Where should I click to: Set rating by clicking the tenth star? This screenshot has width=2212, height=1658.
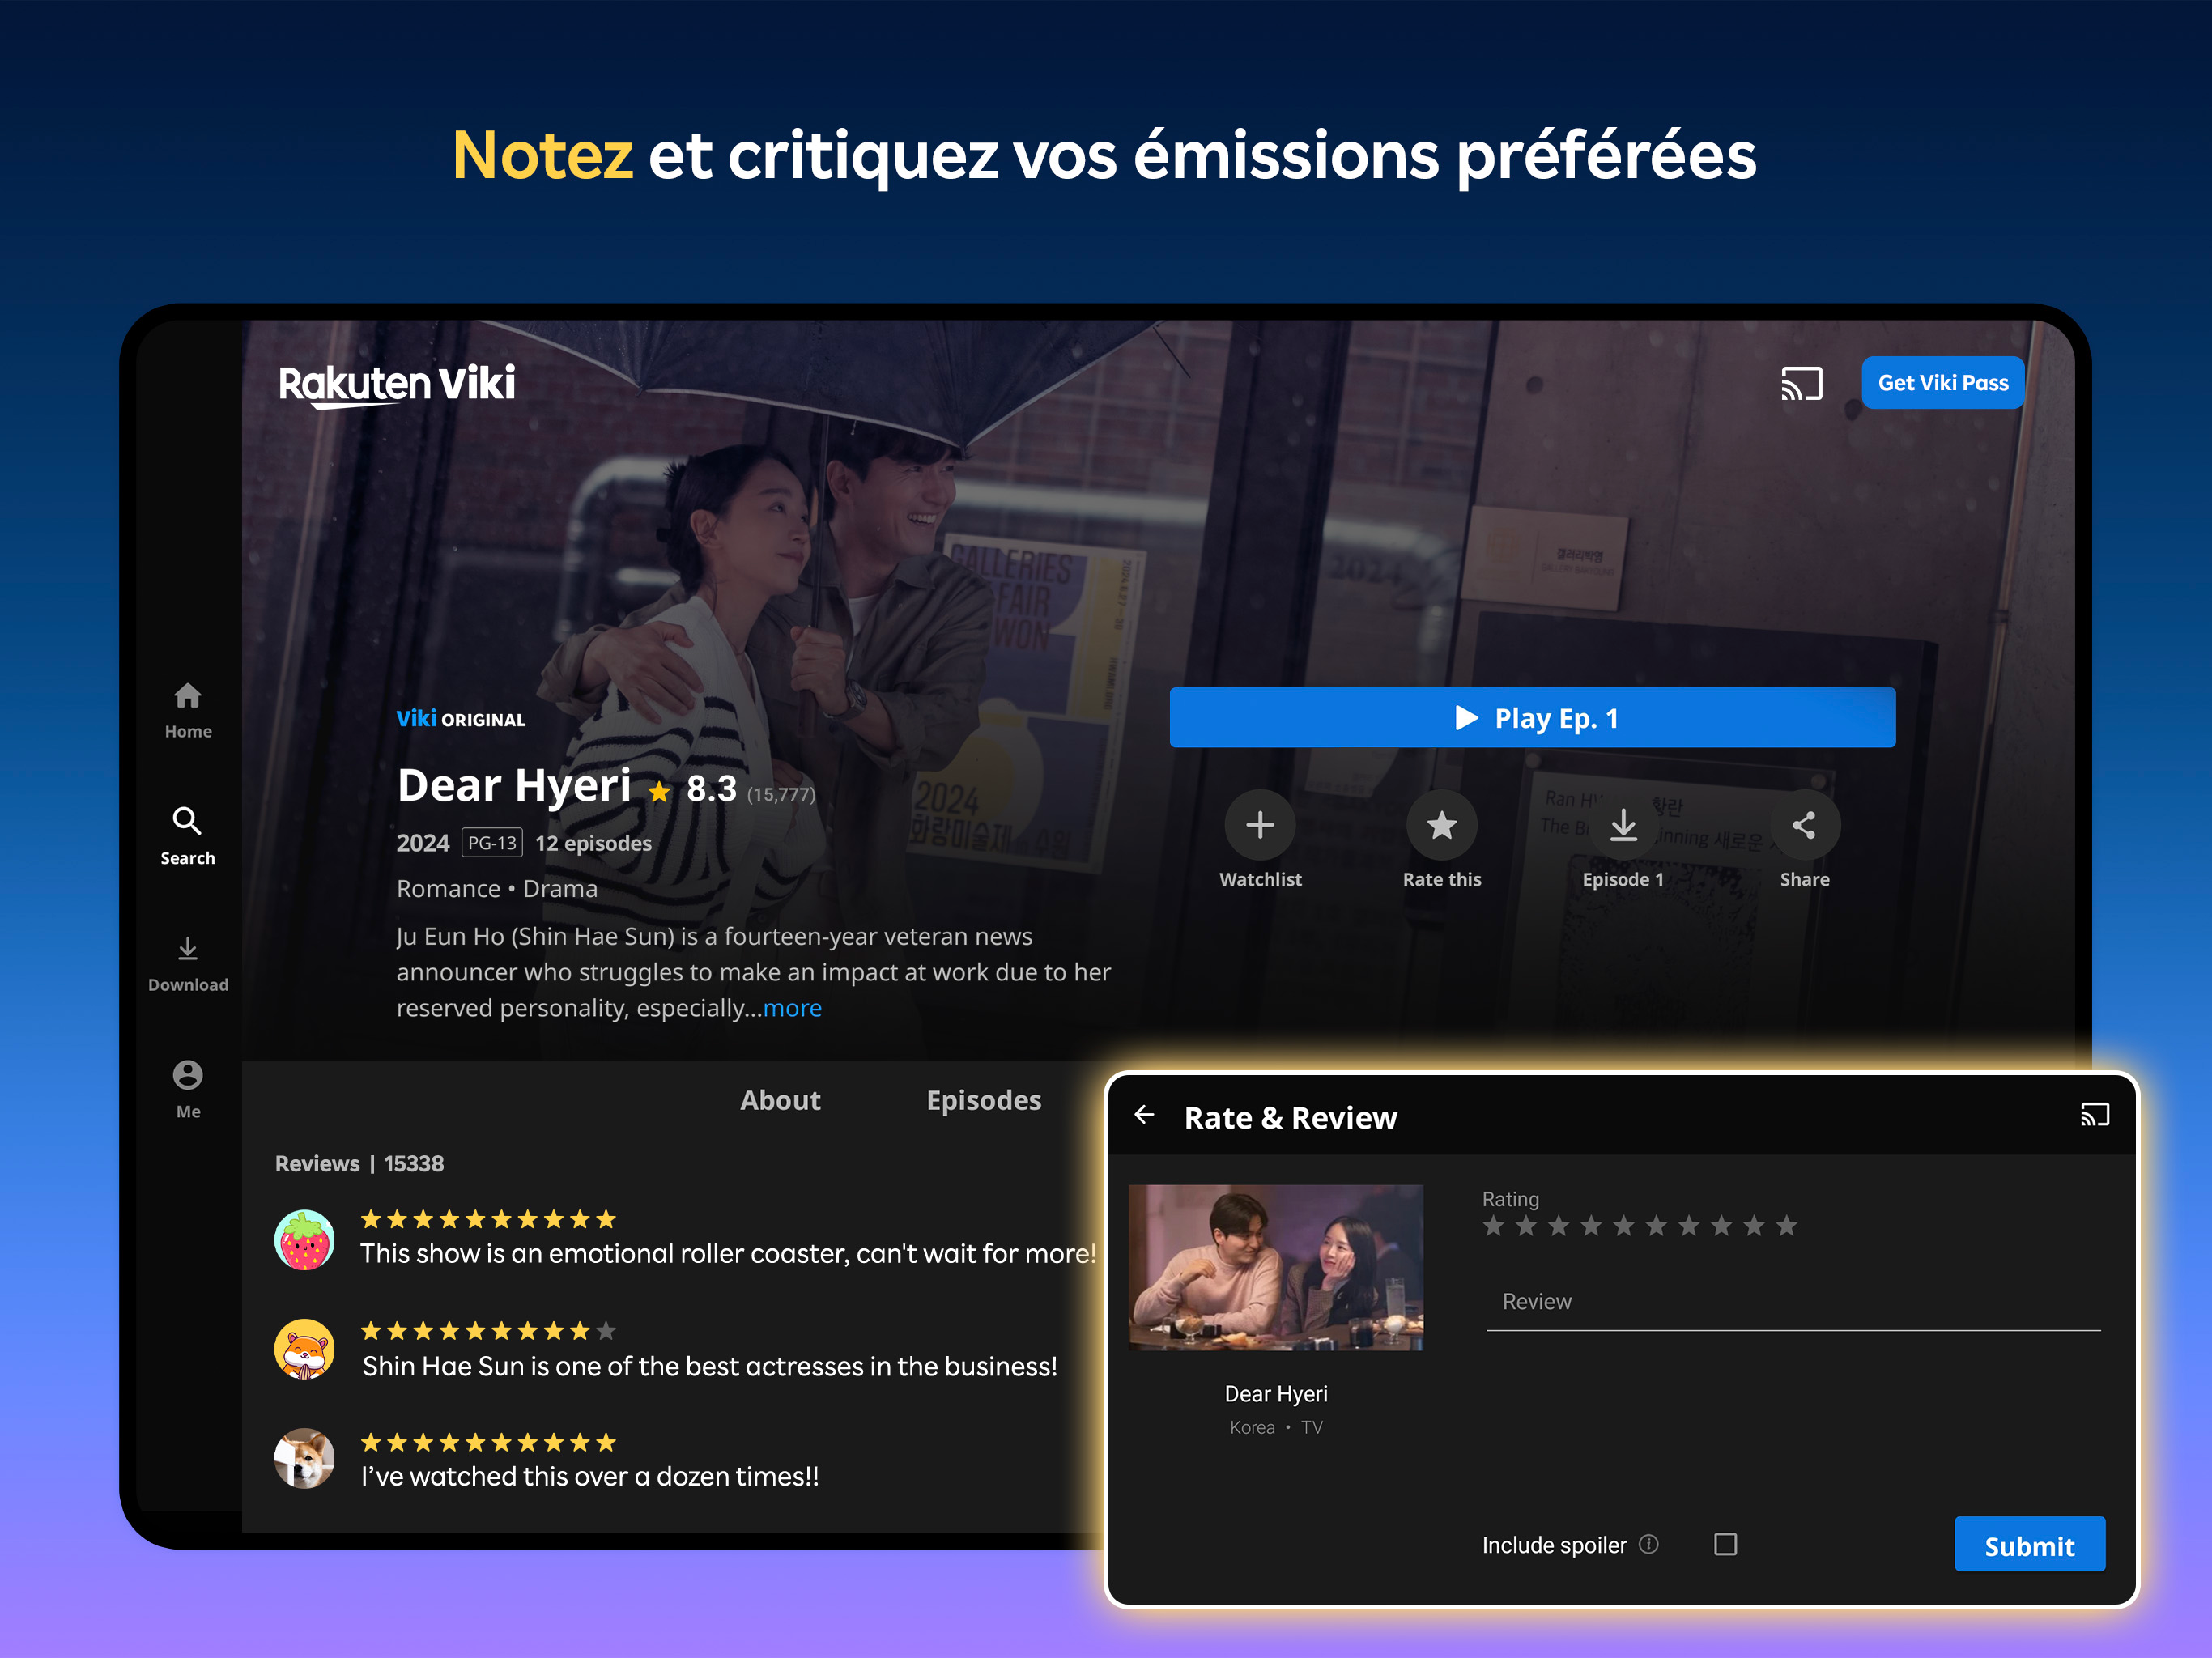click(1787, 1227)
